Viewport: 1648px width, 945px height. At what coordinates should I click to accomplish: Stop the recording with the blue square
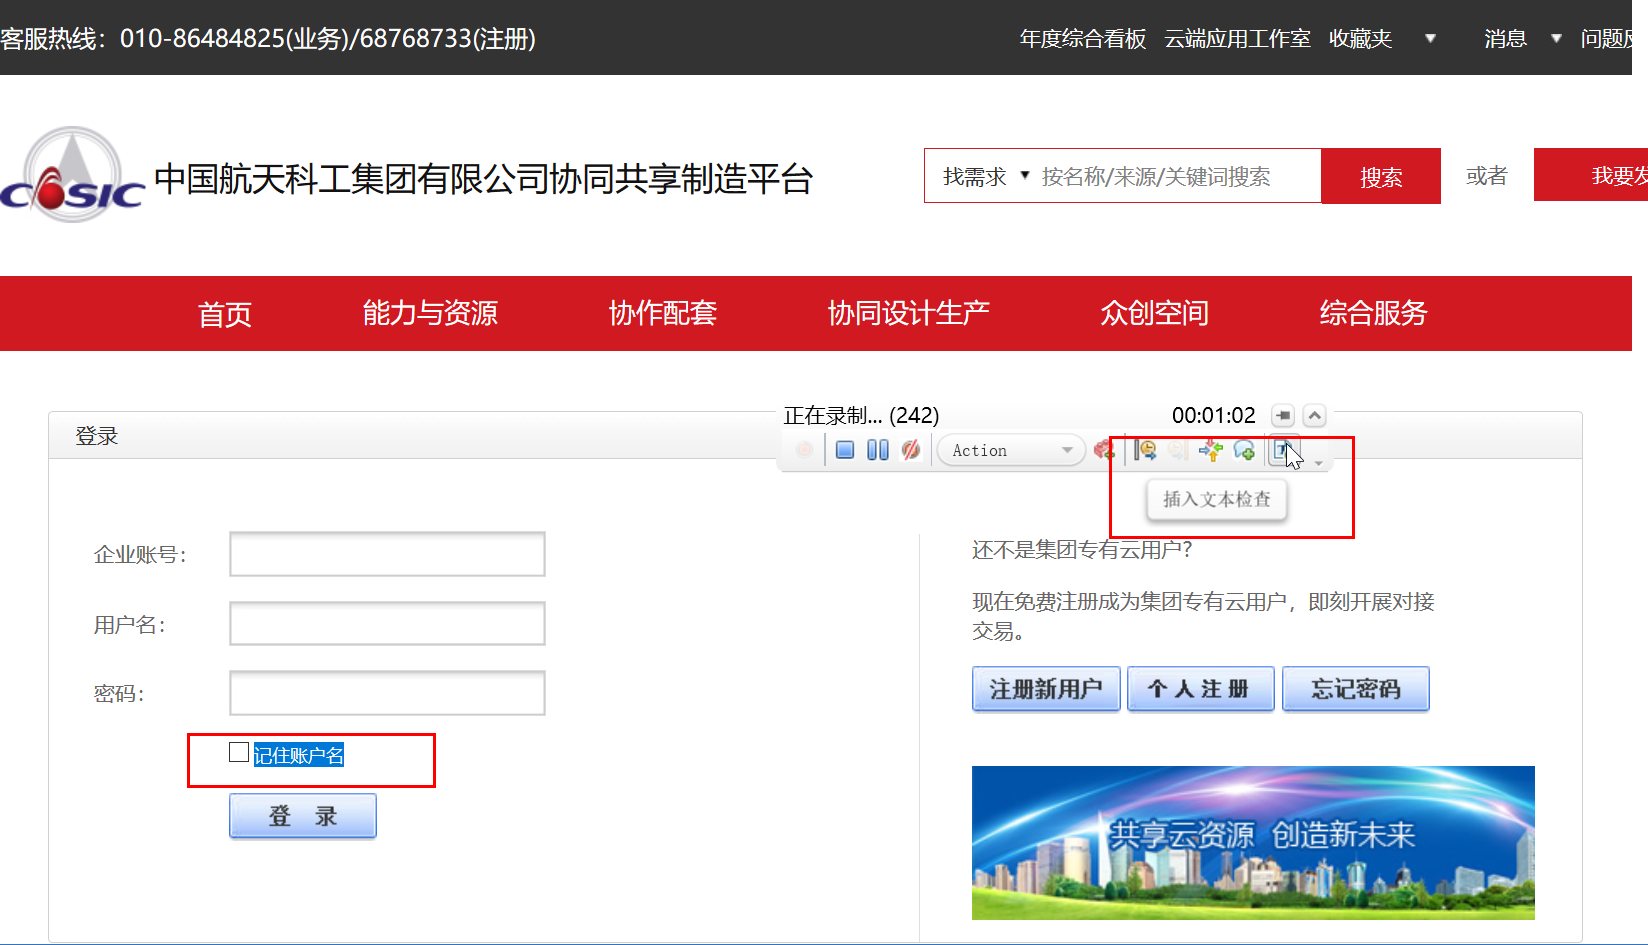[x=845, y=450]
